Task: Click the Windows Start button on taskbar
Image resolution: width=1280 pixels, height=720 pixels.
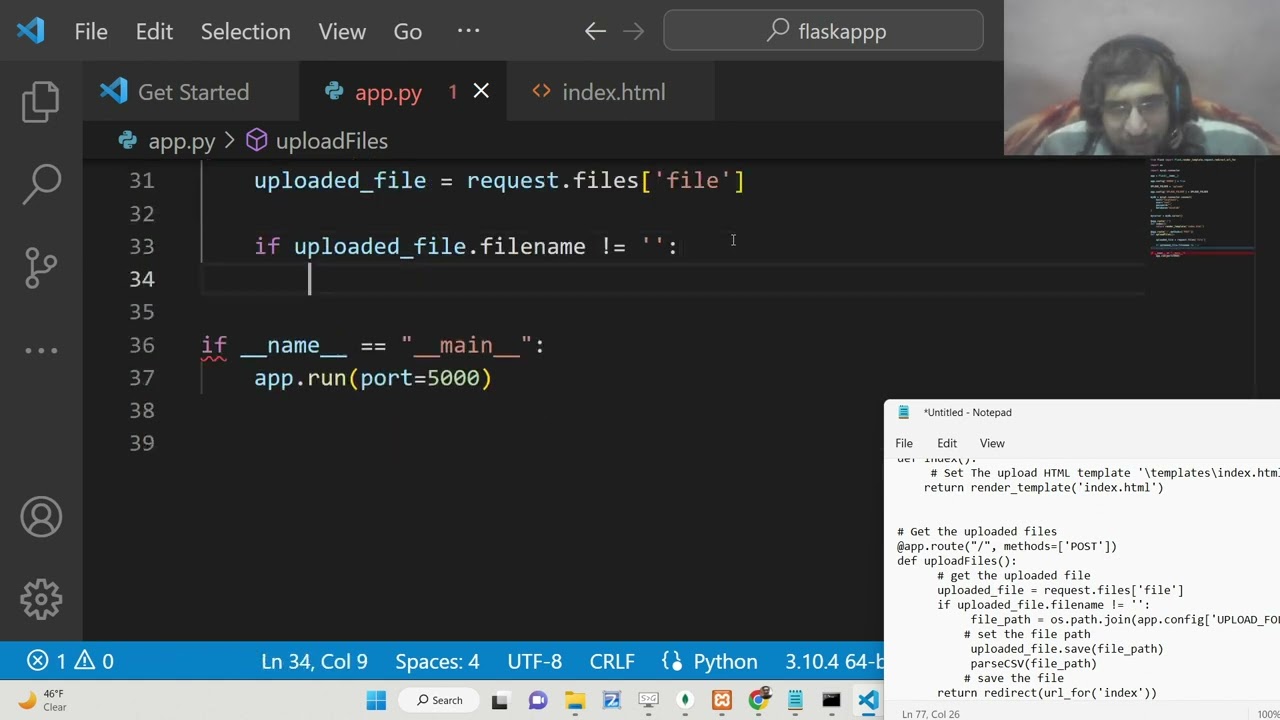Action: coord(376,700)
